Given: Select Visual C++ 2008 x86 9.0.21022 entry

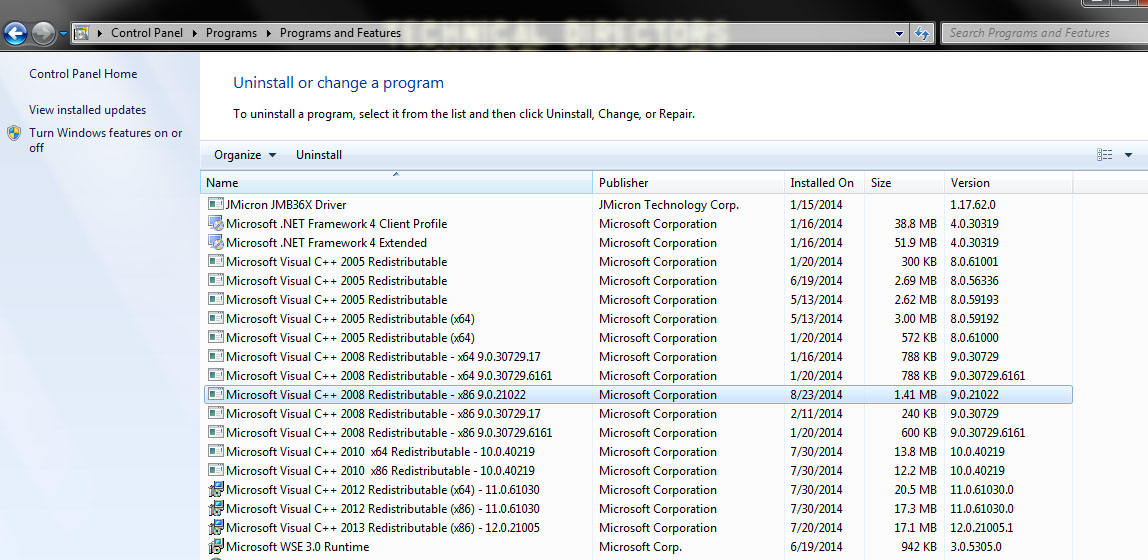Looking at the screenshot, I should click(636, 395).
